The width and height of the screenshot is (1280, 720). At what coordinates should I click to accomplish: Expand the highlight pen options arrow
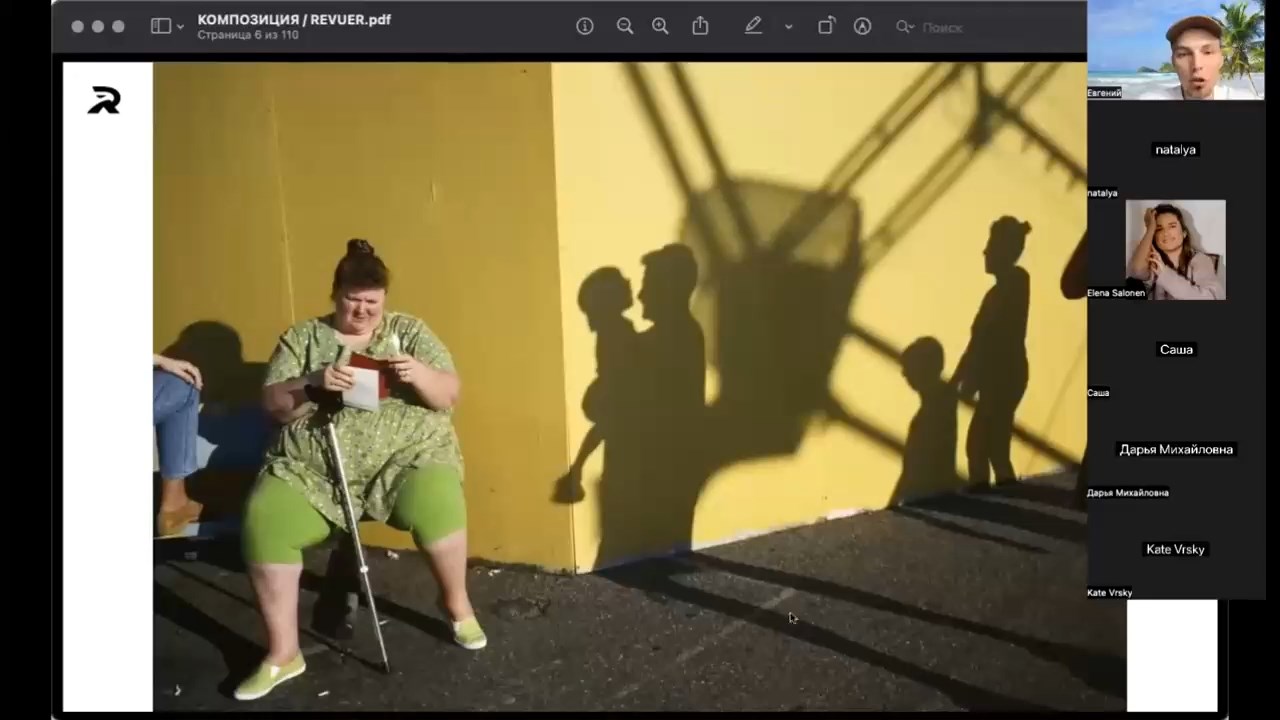click(788, 27)
